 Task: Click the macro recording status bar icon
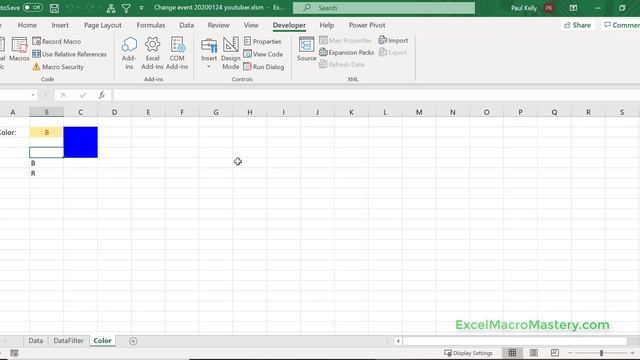tap(14, 353)
